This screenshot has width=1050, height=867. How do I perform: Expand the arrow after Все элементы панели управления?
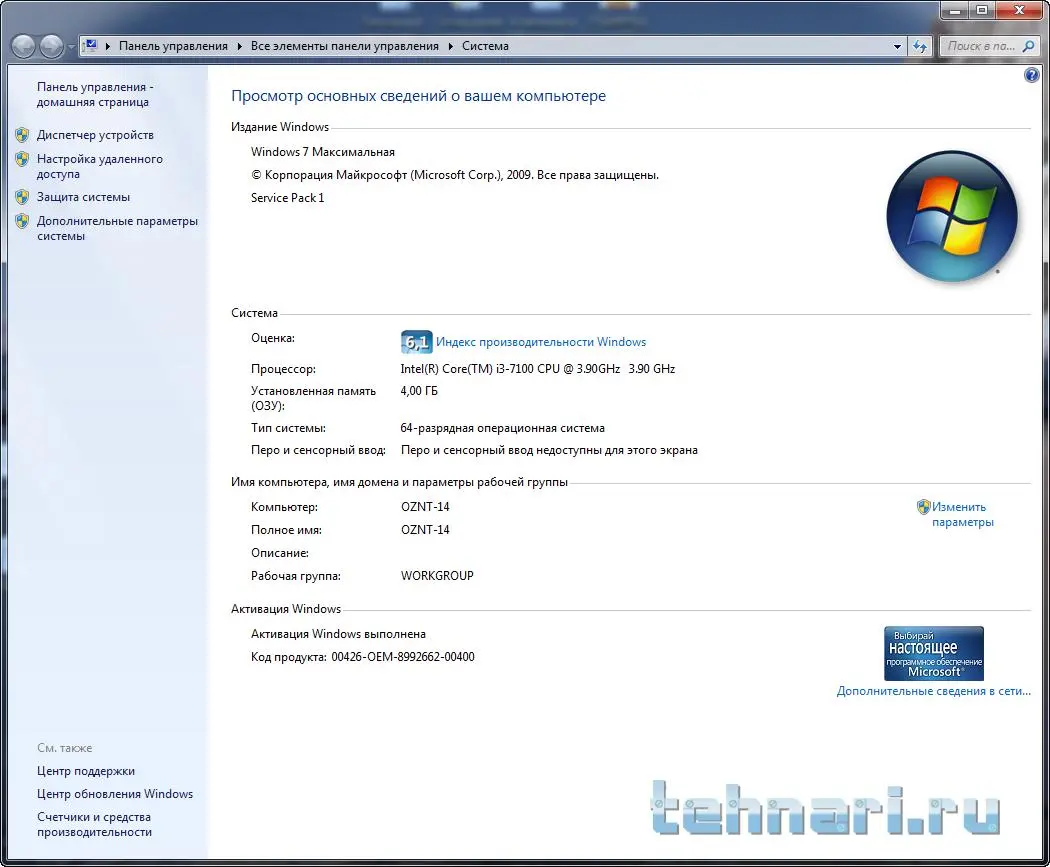click(450, 46)
